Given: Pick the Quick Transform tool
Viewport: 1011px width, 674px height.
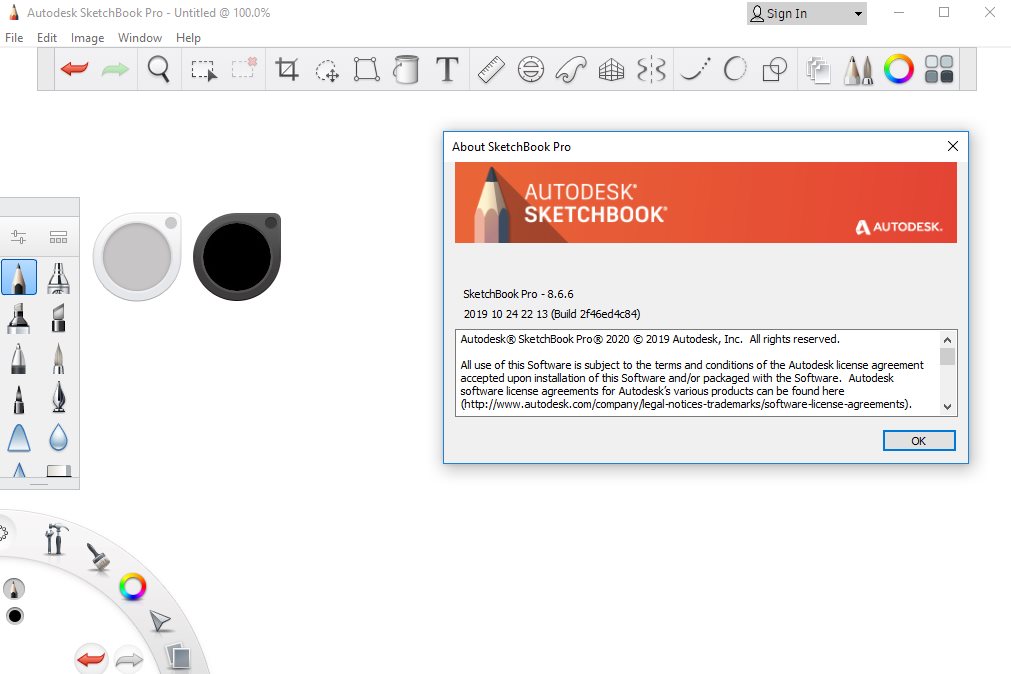Looking at the screenshot, I should (x=328, y=70).
